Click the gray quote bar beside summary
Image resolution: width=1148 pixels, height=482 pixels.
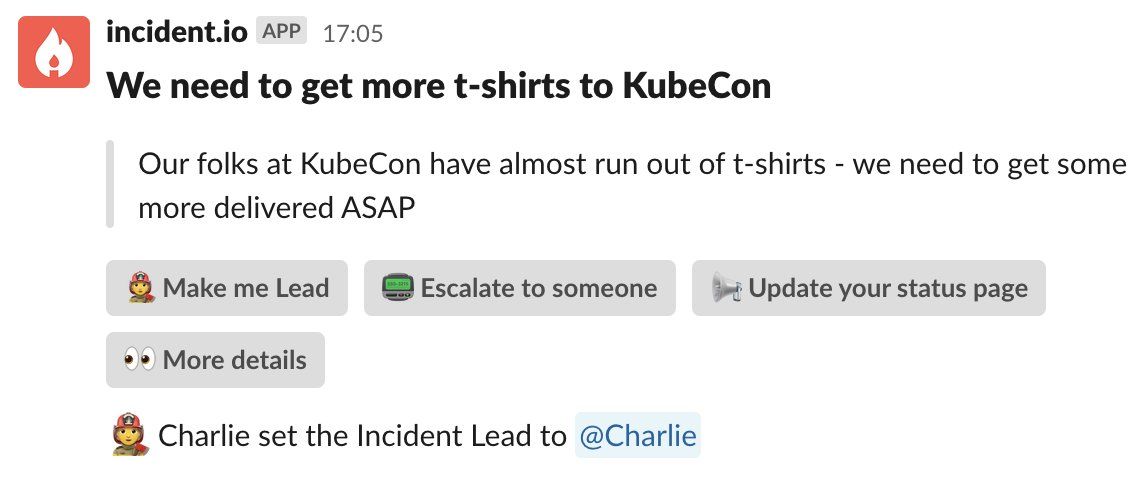[x=110, y=184]
